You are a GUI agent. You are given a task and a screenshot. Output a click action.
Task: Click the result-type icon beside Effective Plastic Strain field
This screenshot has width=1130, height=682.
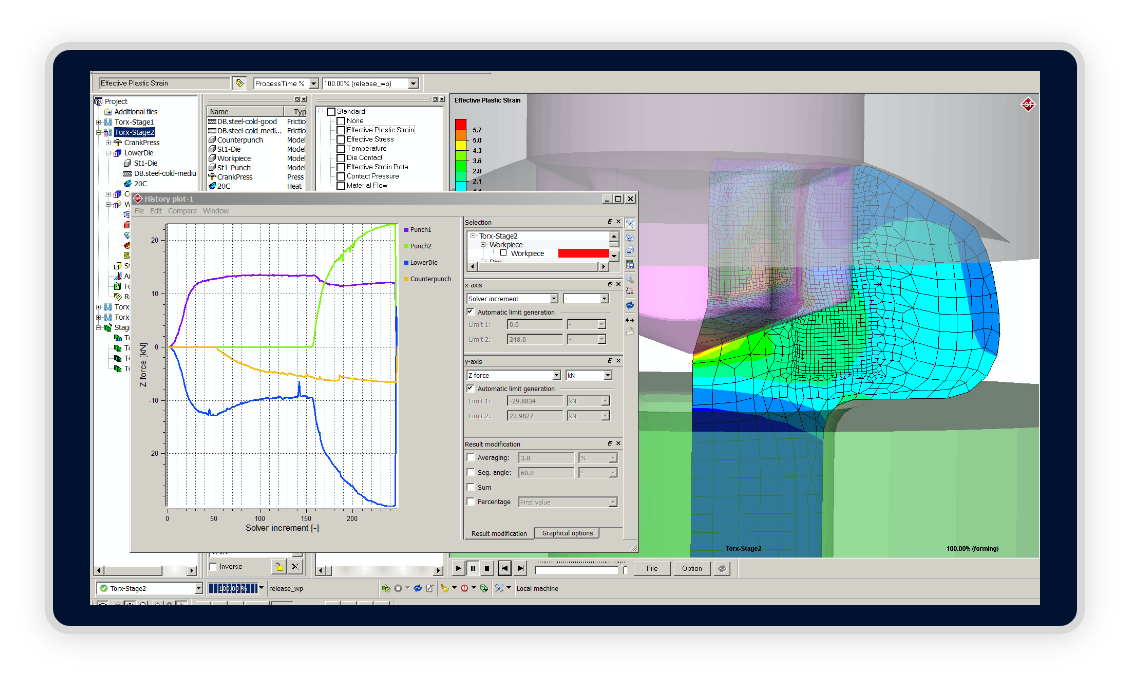coord(239,84)
